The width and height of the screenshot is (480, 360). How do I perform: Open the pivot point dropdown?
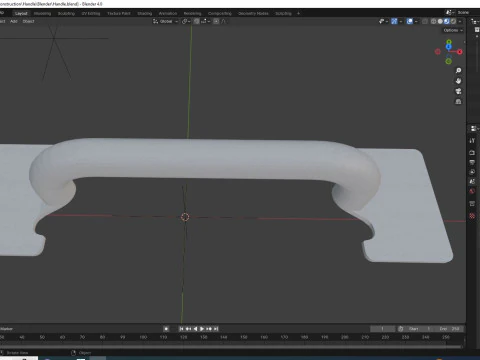pos(186,21)
